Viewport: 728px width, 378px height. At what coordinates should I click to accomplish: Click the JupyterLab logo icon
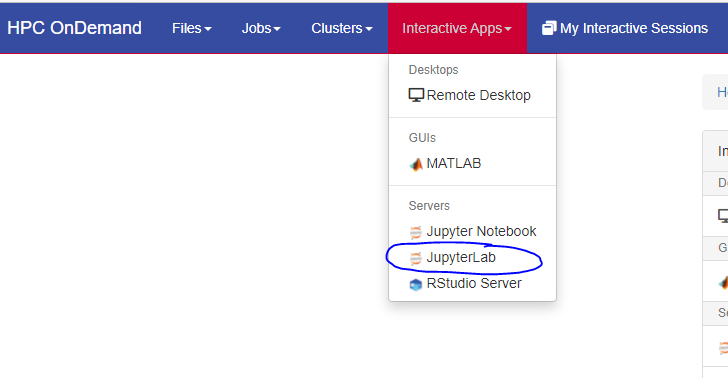coord(416,258)
